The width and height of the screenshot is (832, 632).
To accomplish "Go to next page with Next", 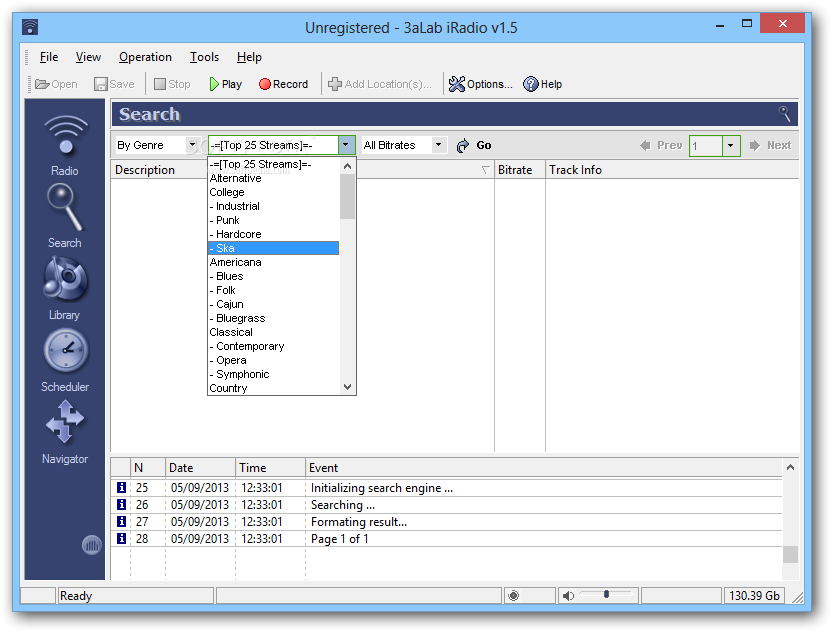I will pyautogui.click(x=770, y=145).
